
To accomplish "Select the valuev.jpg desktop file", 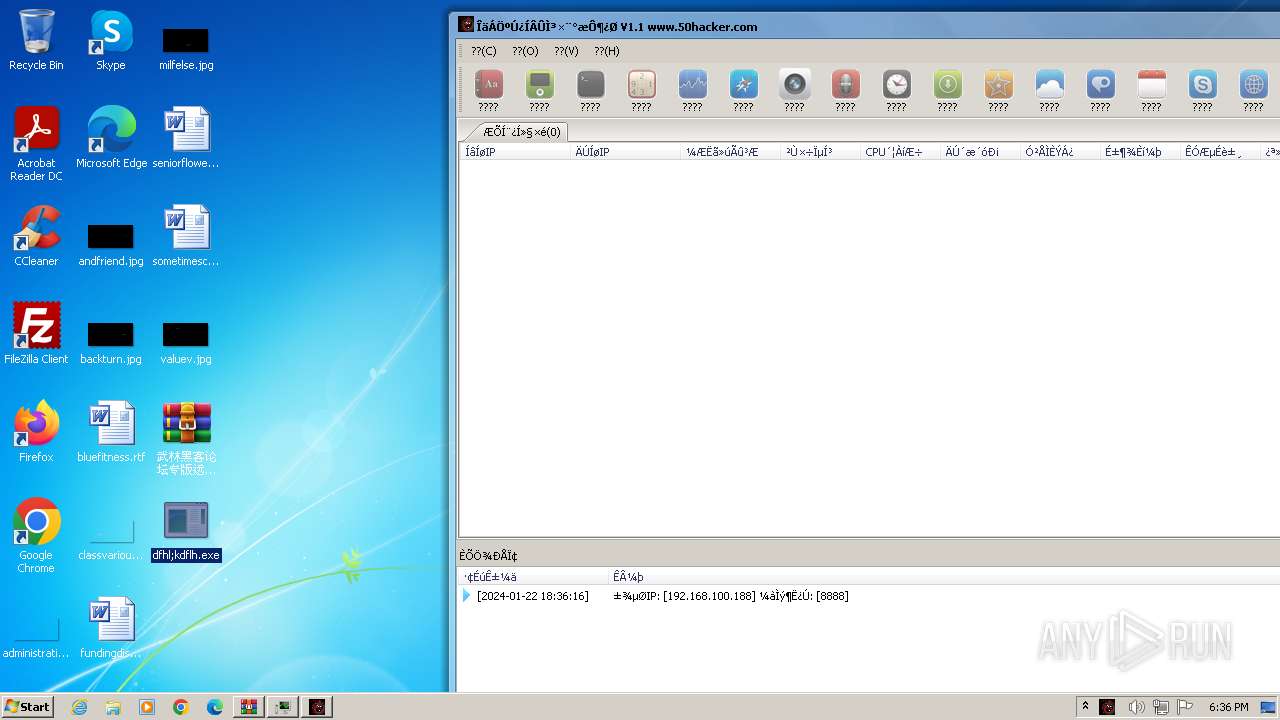I will click(186, 342).
